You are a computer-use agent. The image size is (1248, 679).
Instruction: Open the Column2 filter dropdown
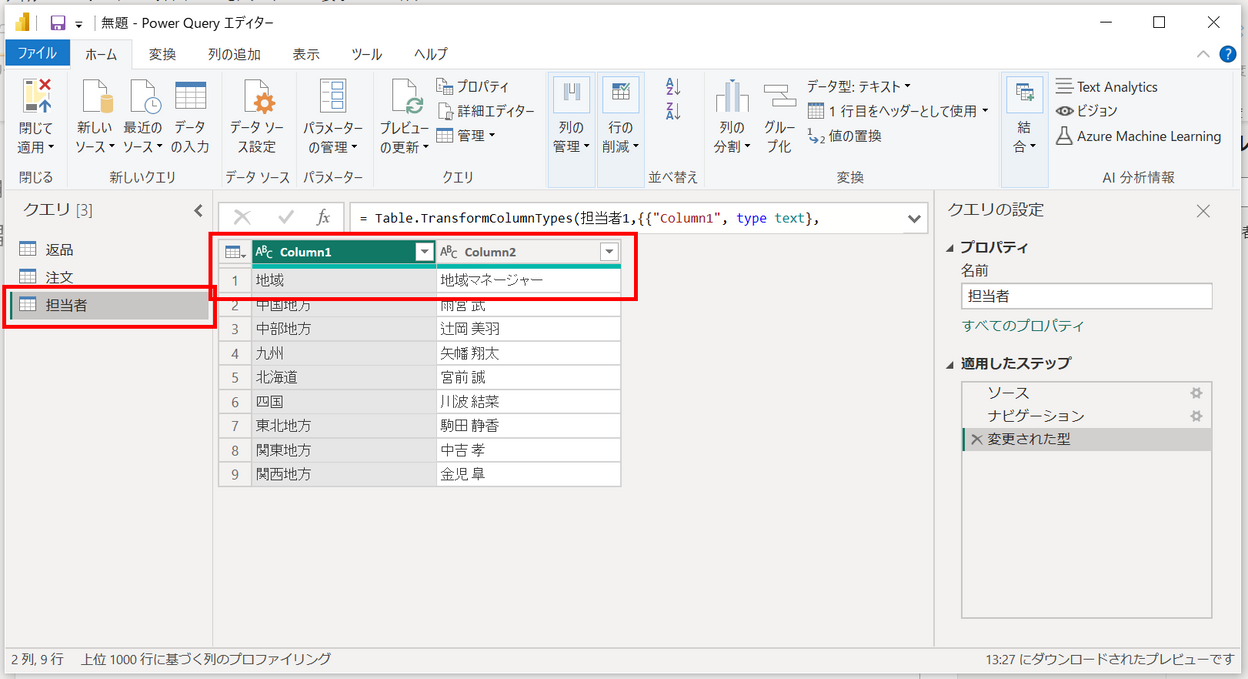coord(609,252)
